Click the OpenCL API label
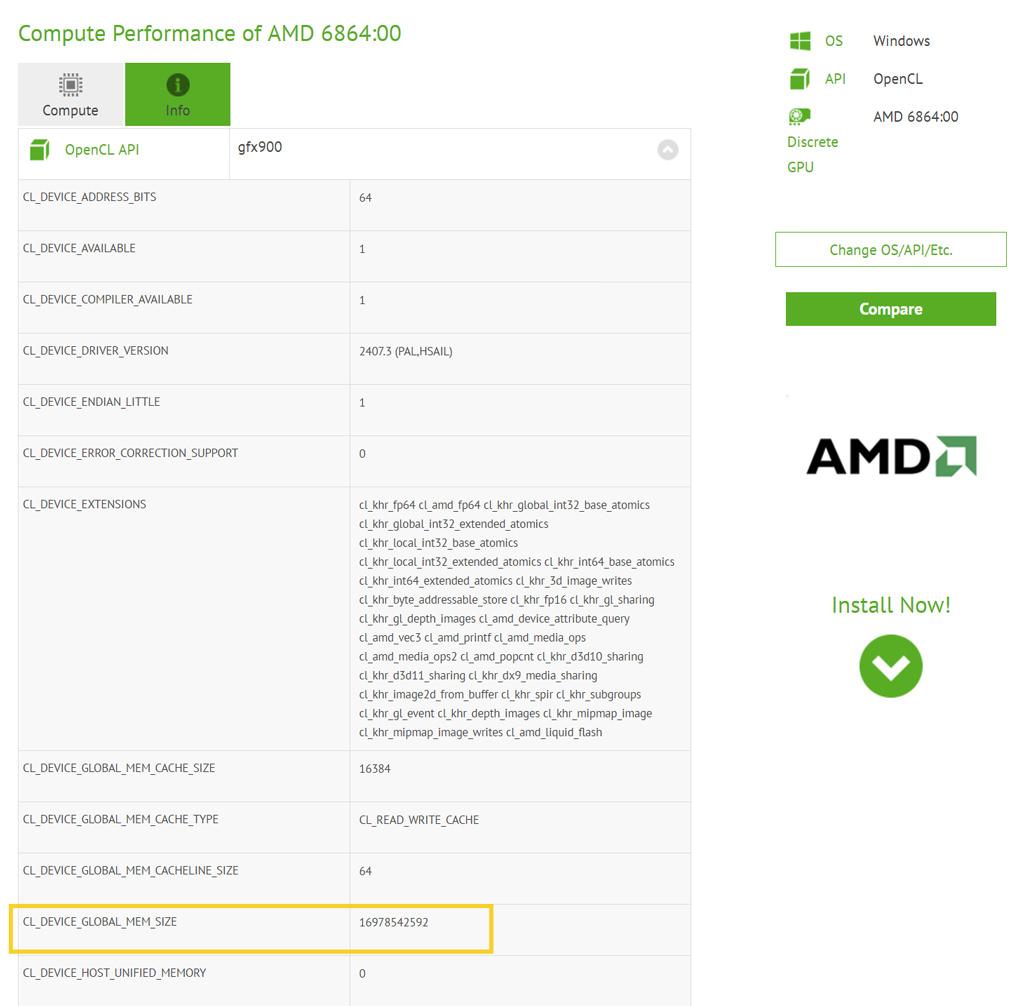1024x1006 pixels. [x=102, y=150]
